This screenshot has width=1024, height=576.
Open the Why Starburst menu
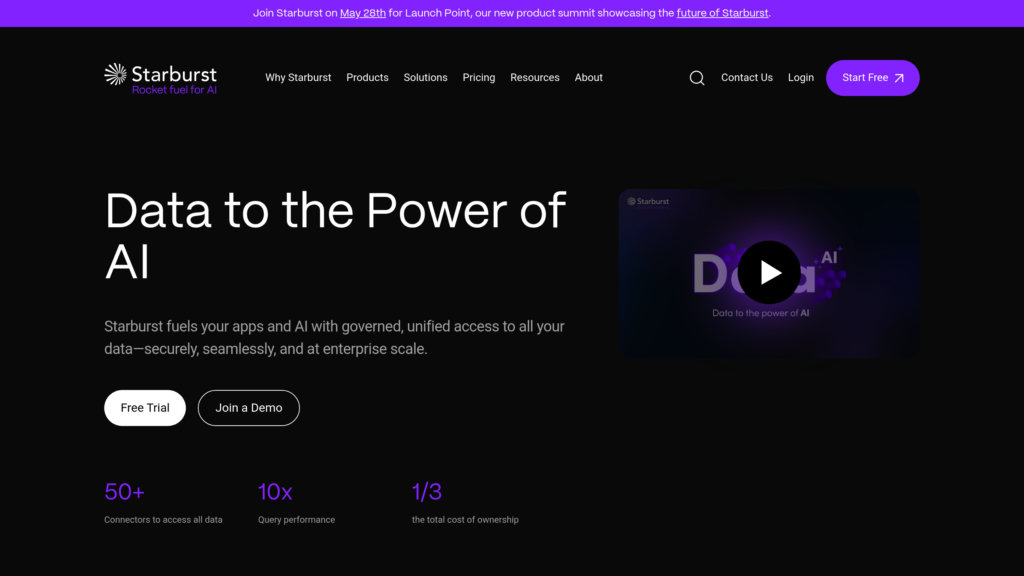coord(298,78)
